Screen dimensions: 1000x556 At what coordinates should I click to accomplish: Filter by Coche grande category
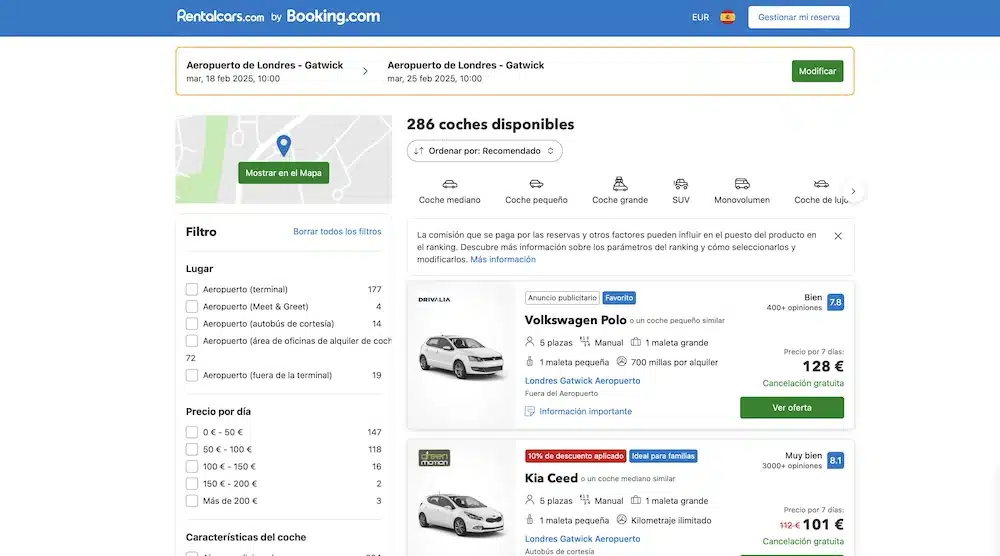click(620, 191)
